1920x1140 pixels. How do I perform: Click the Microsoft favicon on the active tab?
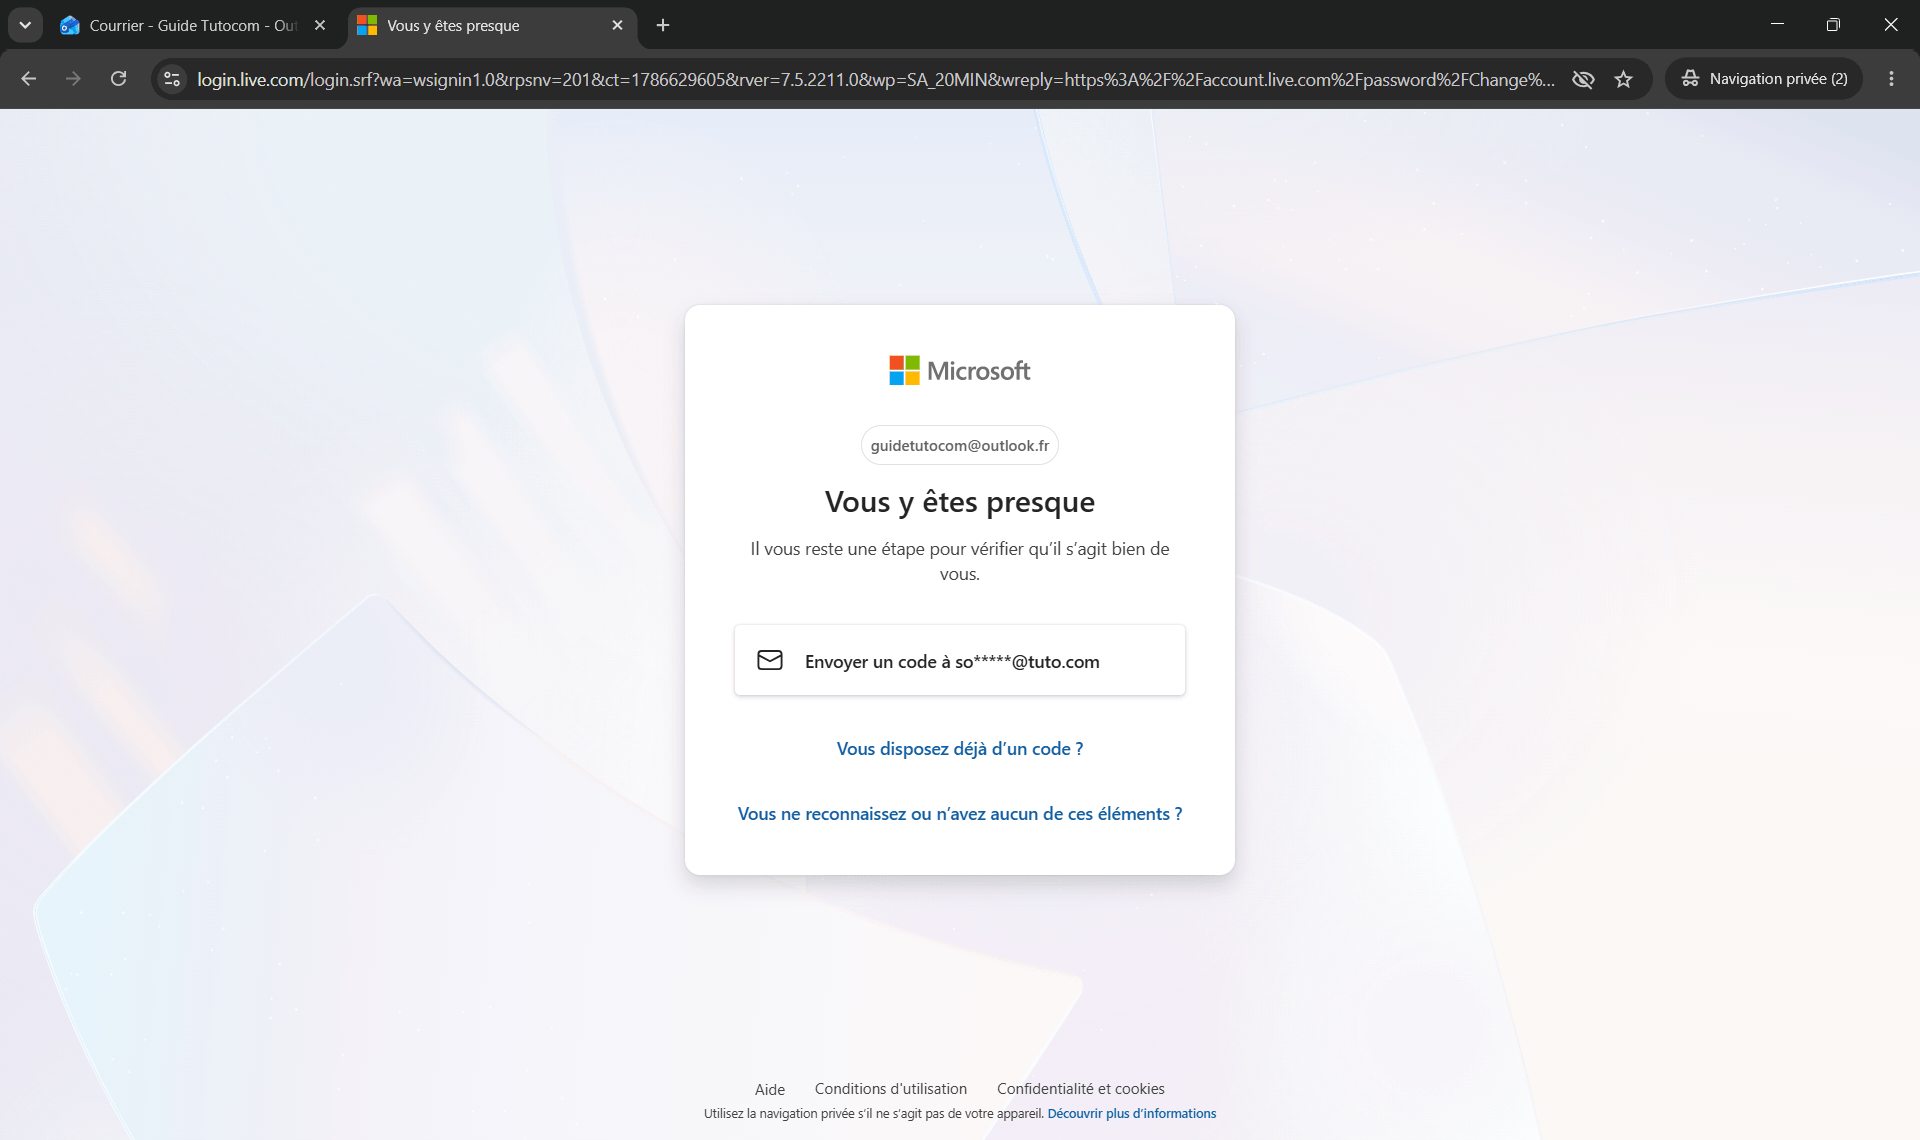(367, 26)
